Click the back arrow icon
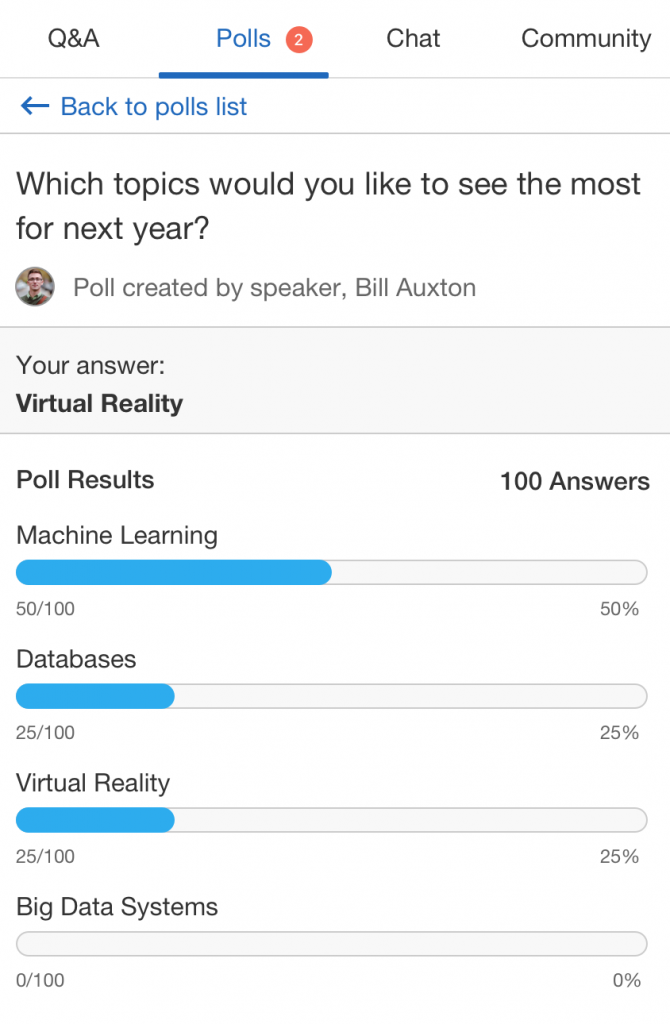Image resolution: width=670 pixels, height=1024 pixels. 34,106
